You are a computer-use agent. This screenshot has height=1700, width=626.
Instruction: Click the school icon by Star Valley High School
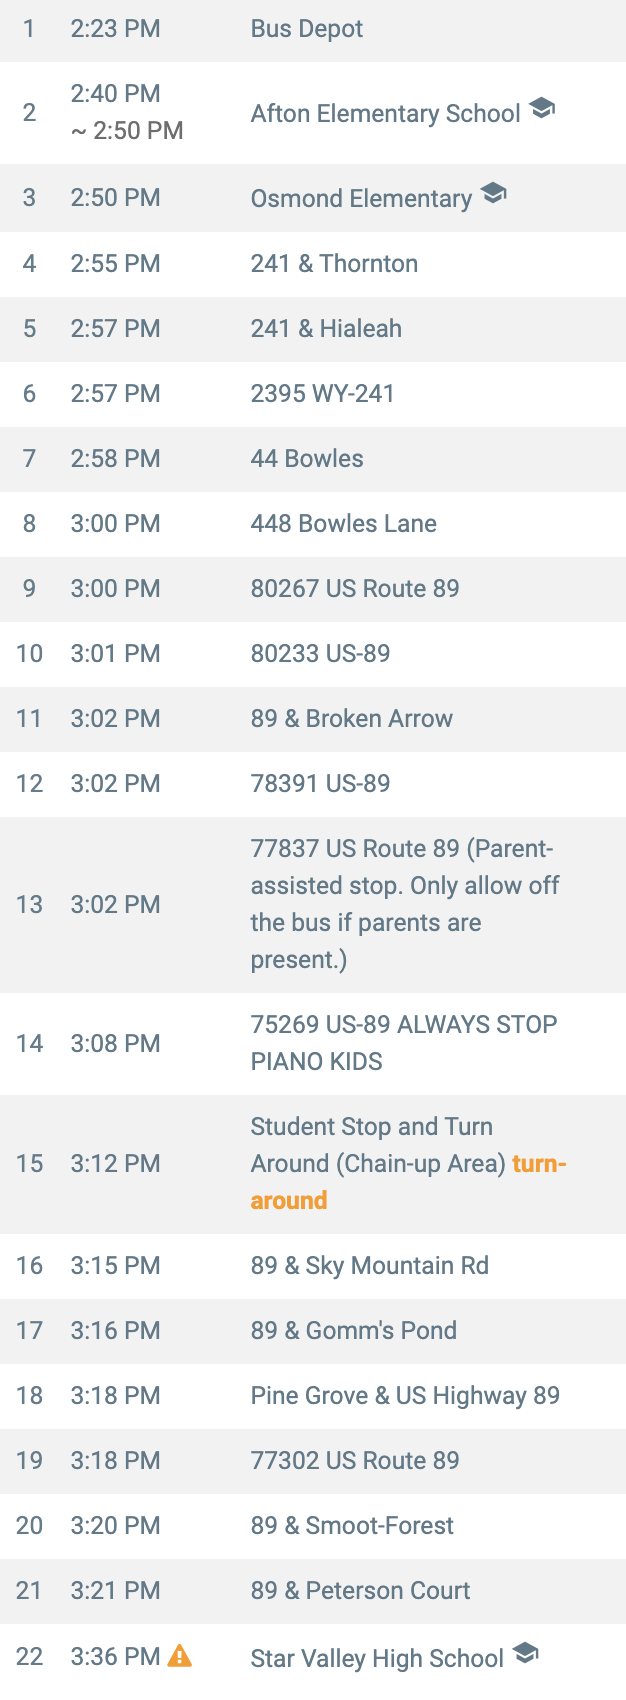pyautogui.click(x=525, y=1654)
